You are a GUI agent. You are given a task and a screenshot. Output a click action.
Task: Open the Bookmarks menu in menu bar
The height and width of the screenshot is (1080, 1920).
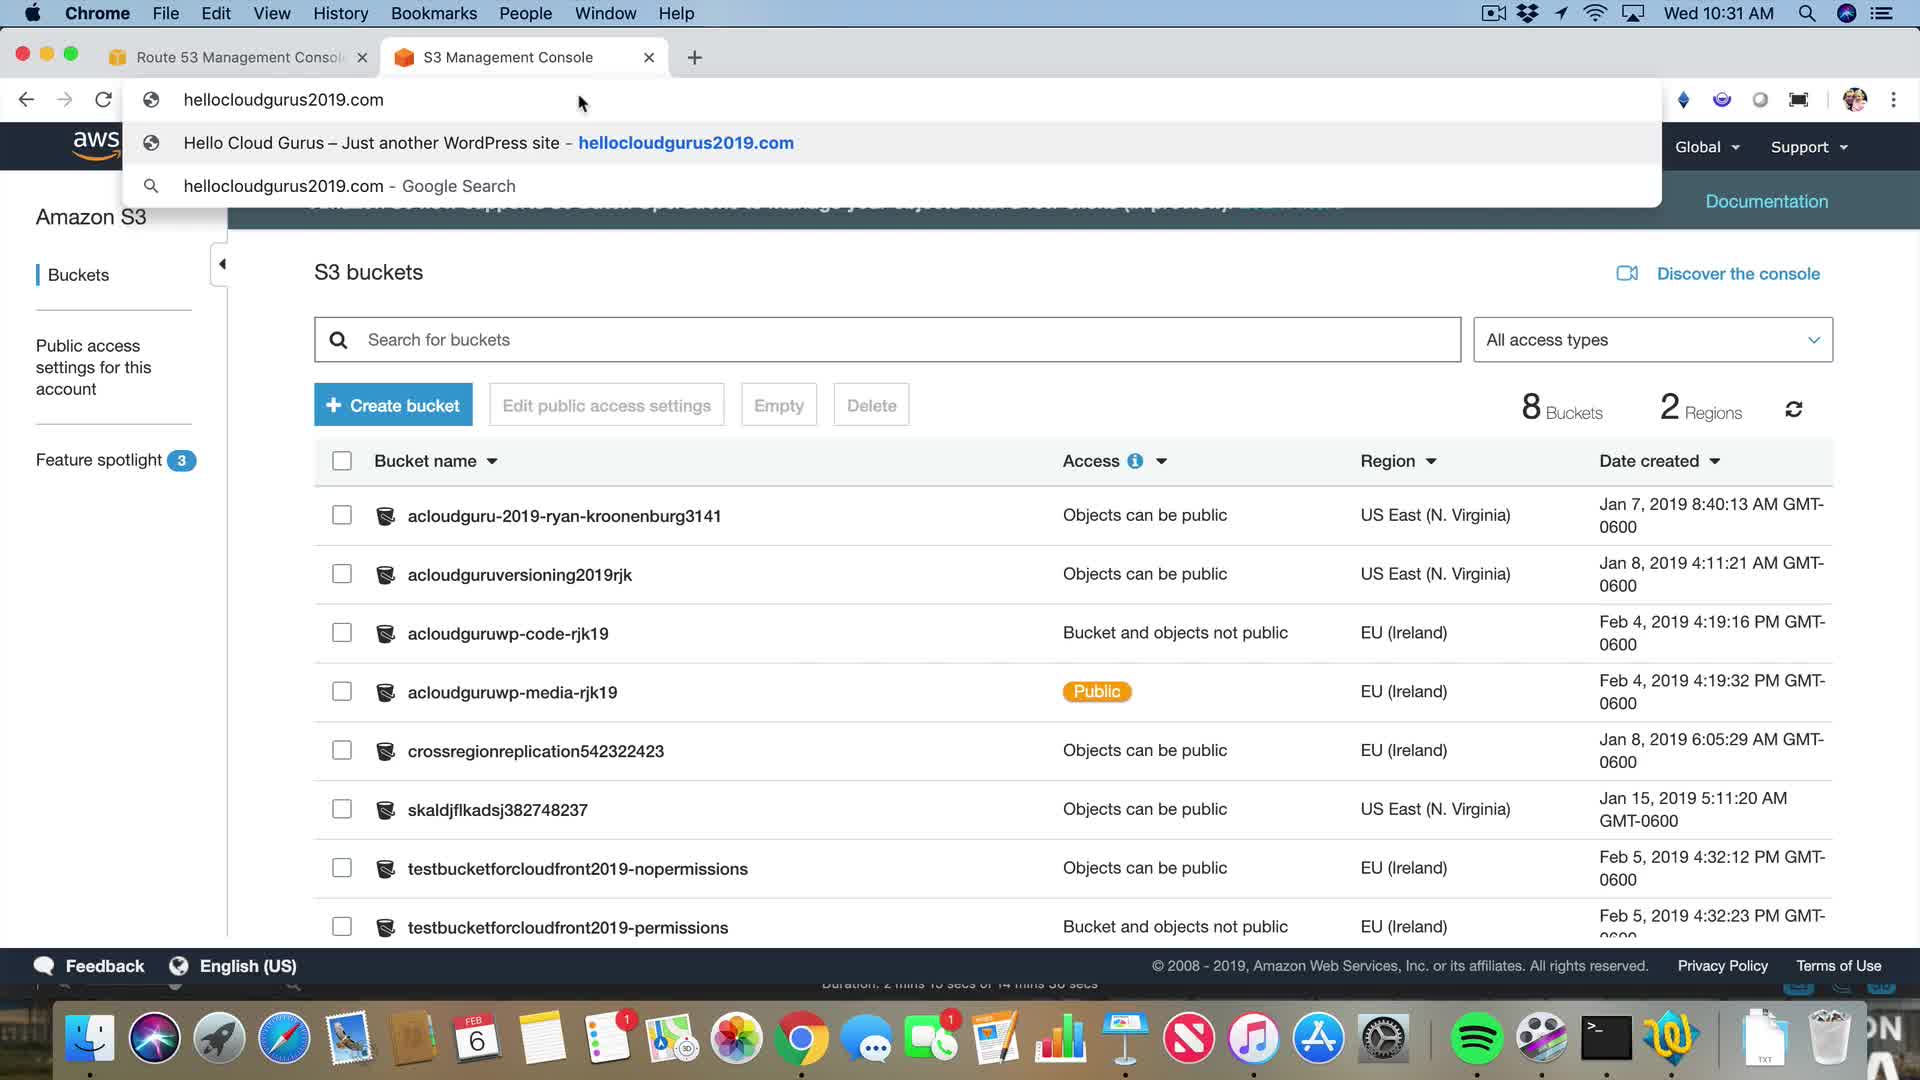[433, 13]
